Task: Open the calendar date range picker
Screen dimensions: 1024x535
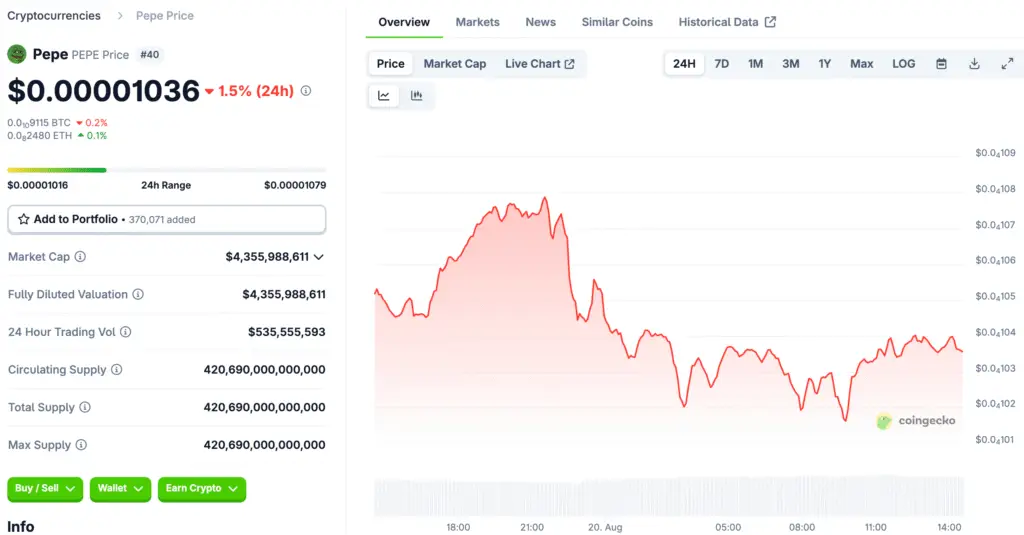Action: pos(941,64)
